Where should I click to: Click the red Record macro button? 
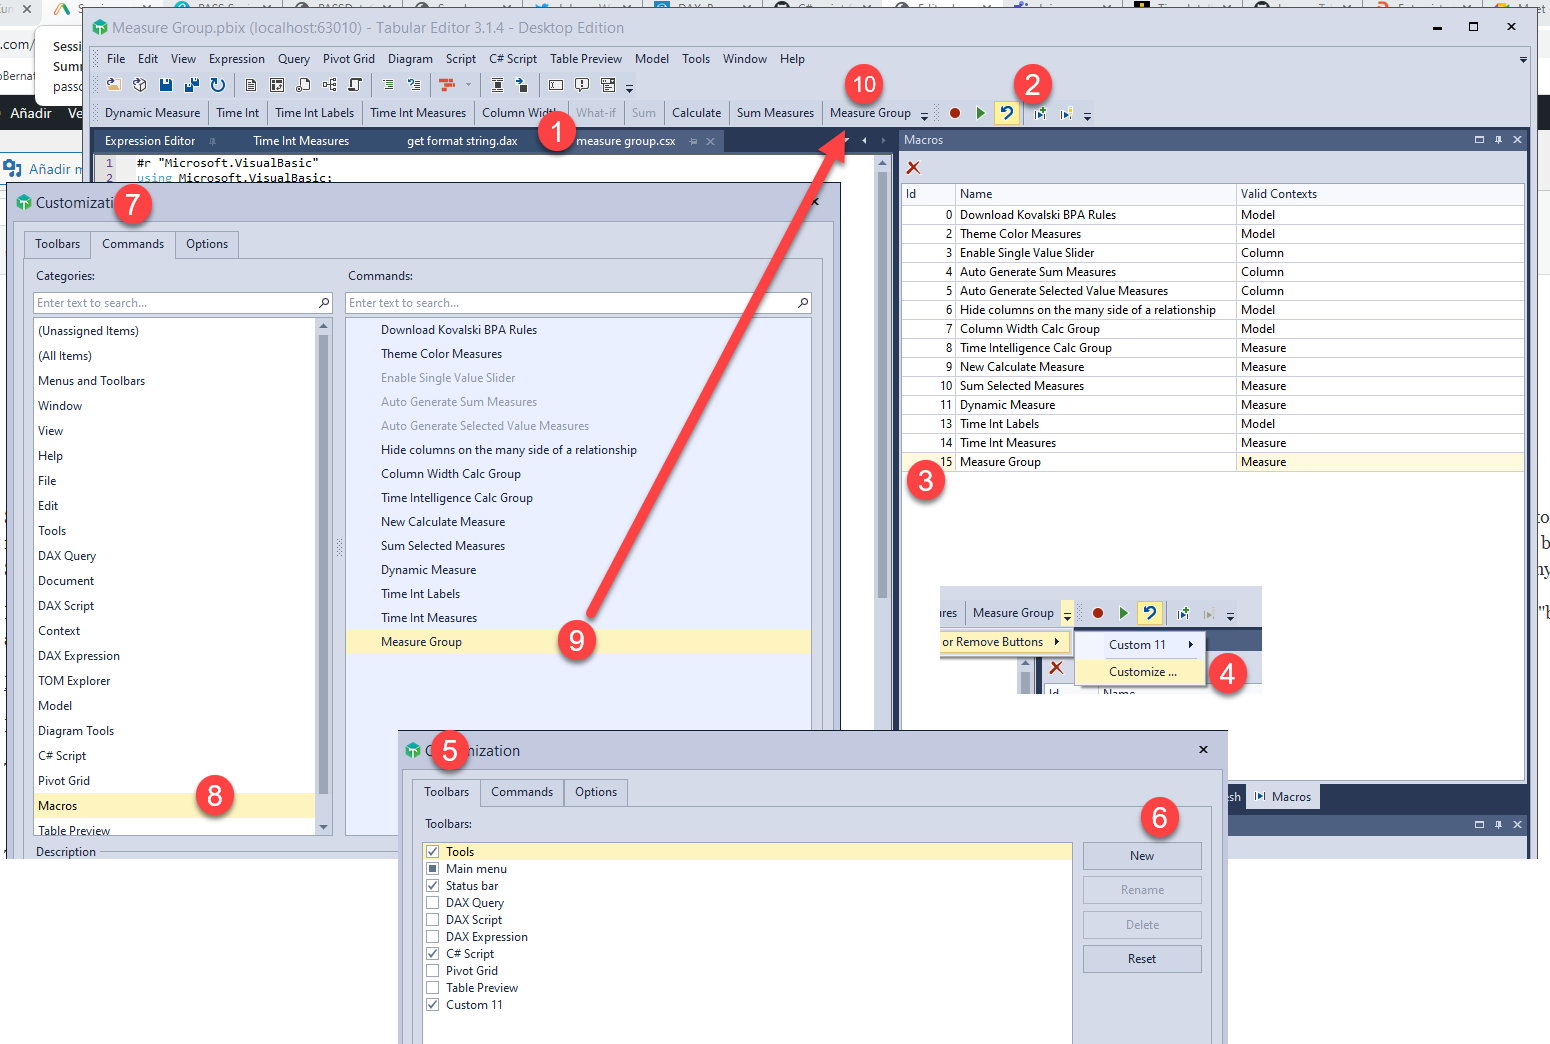click(955, 113)
